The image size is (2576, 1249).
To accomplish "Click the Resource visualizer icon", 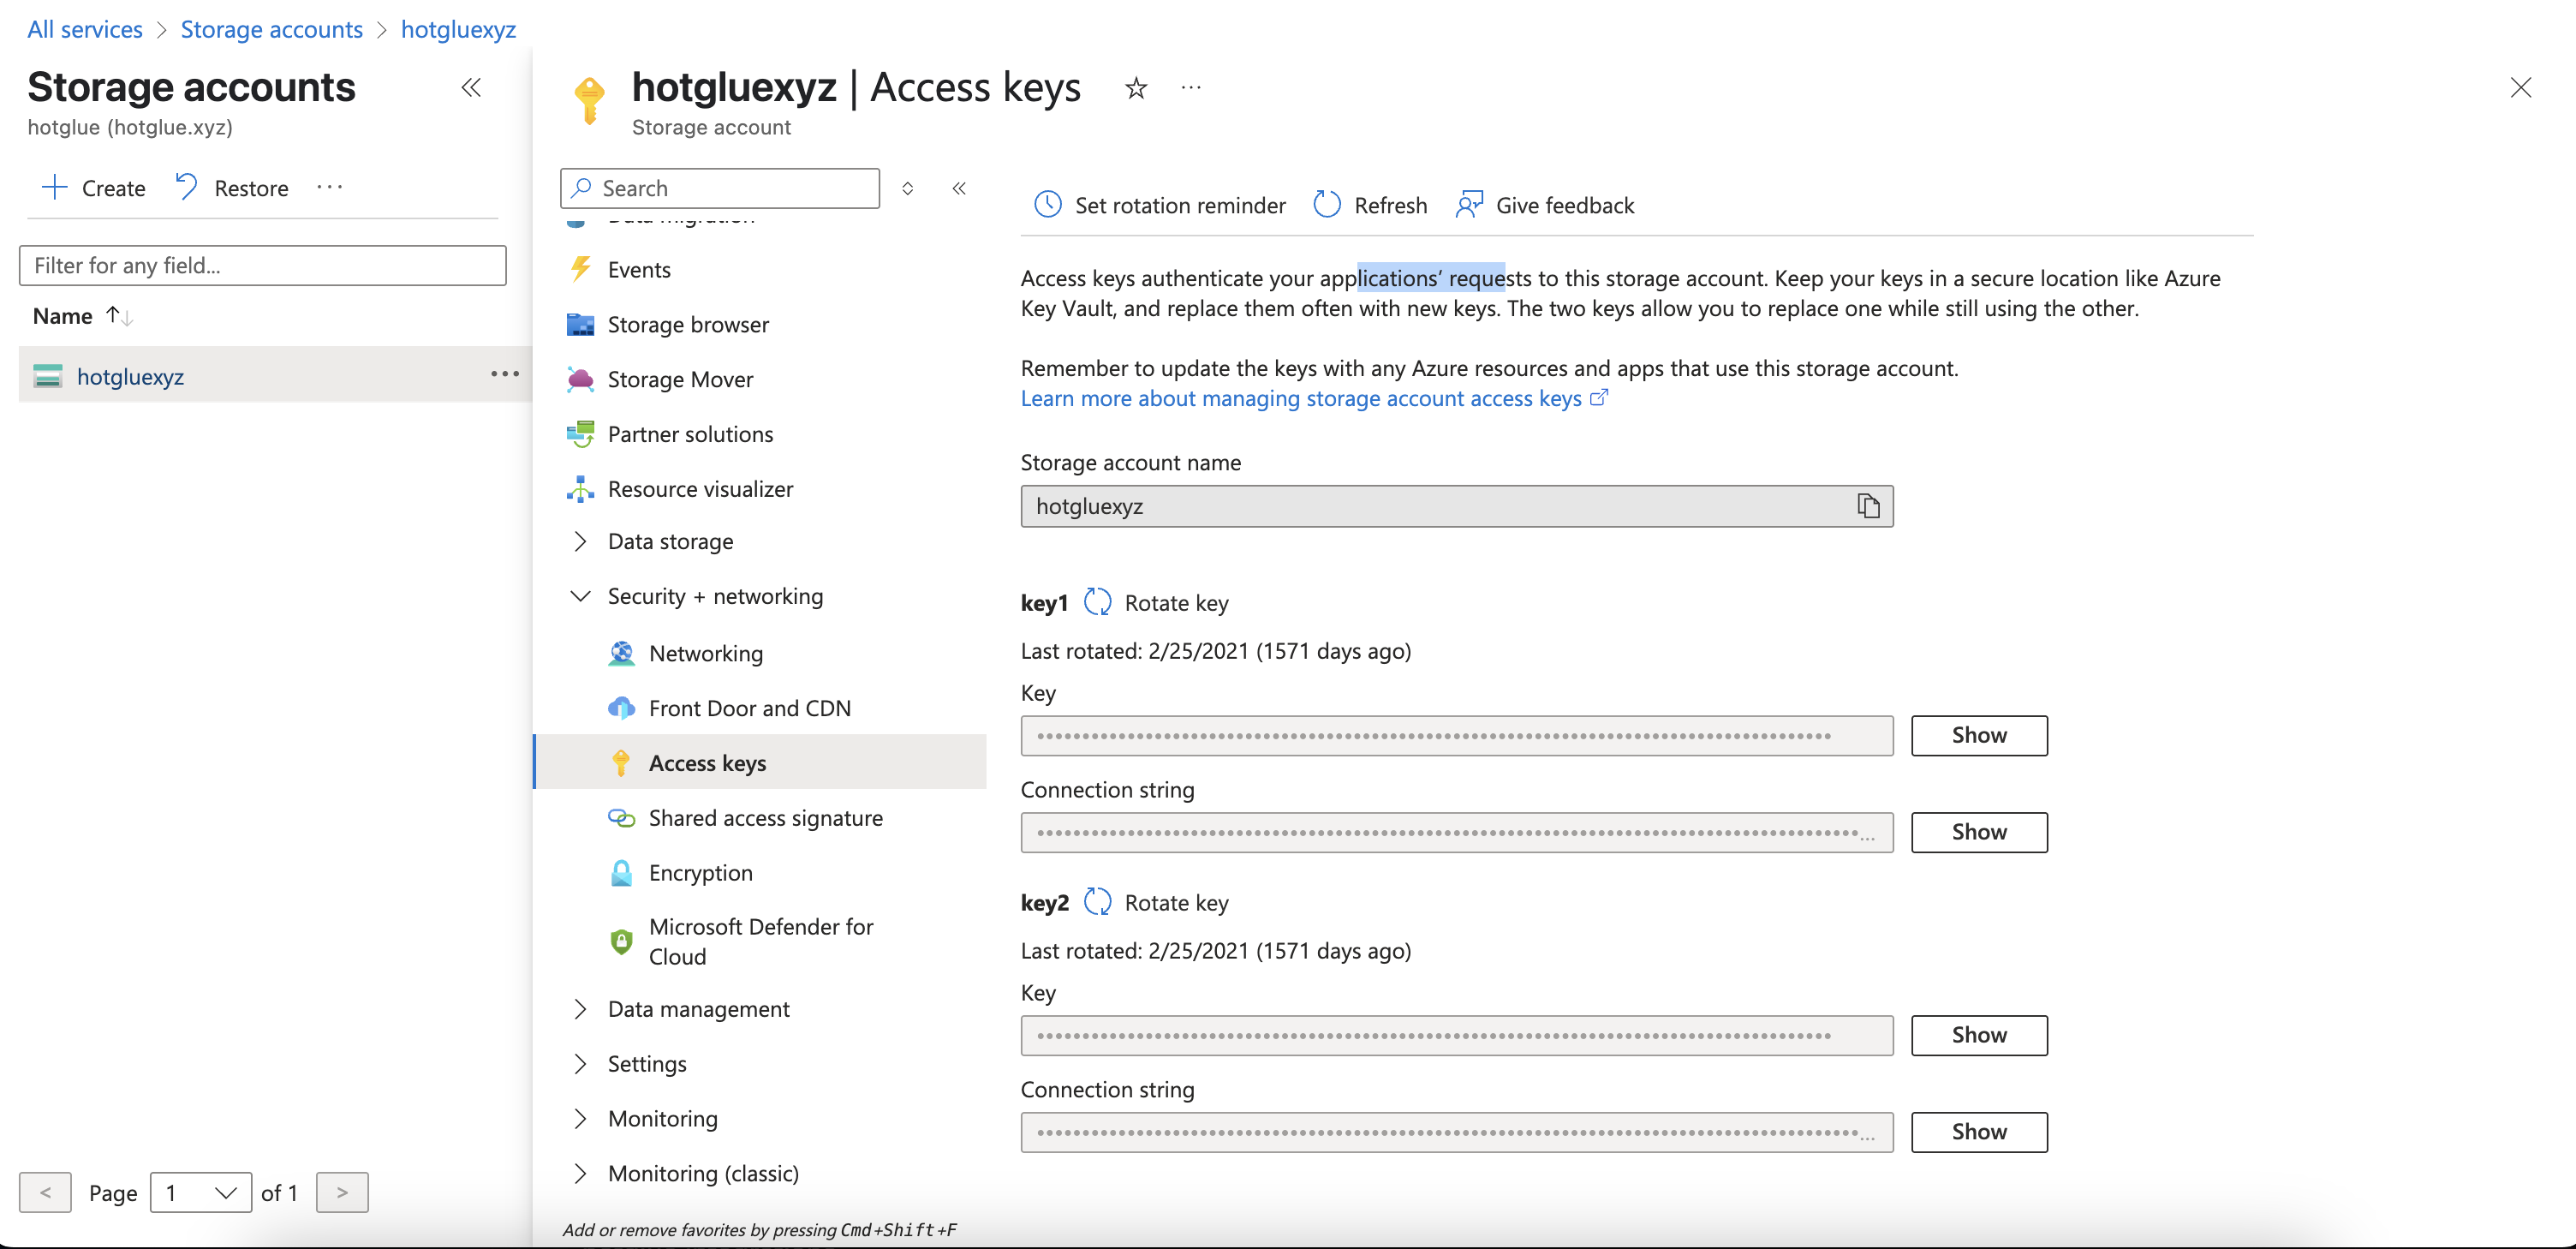I will coord(580,489).
